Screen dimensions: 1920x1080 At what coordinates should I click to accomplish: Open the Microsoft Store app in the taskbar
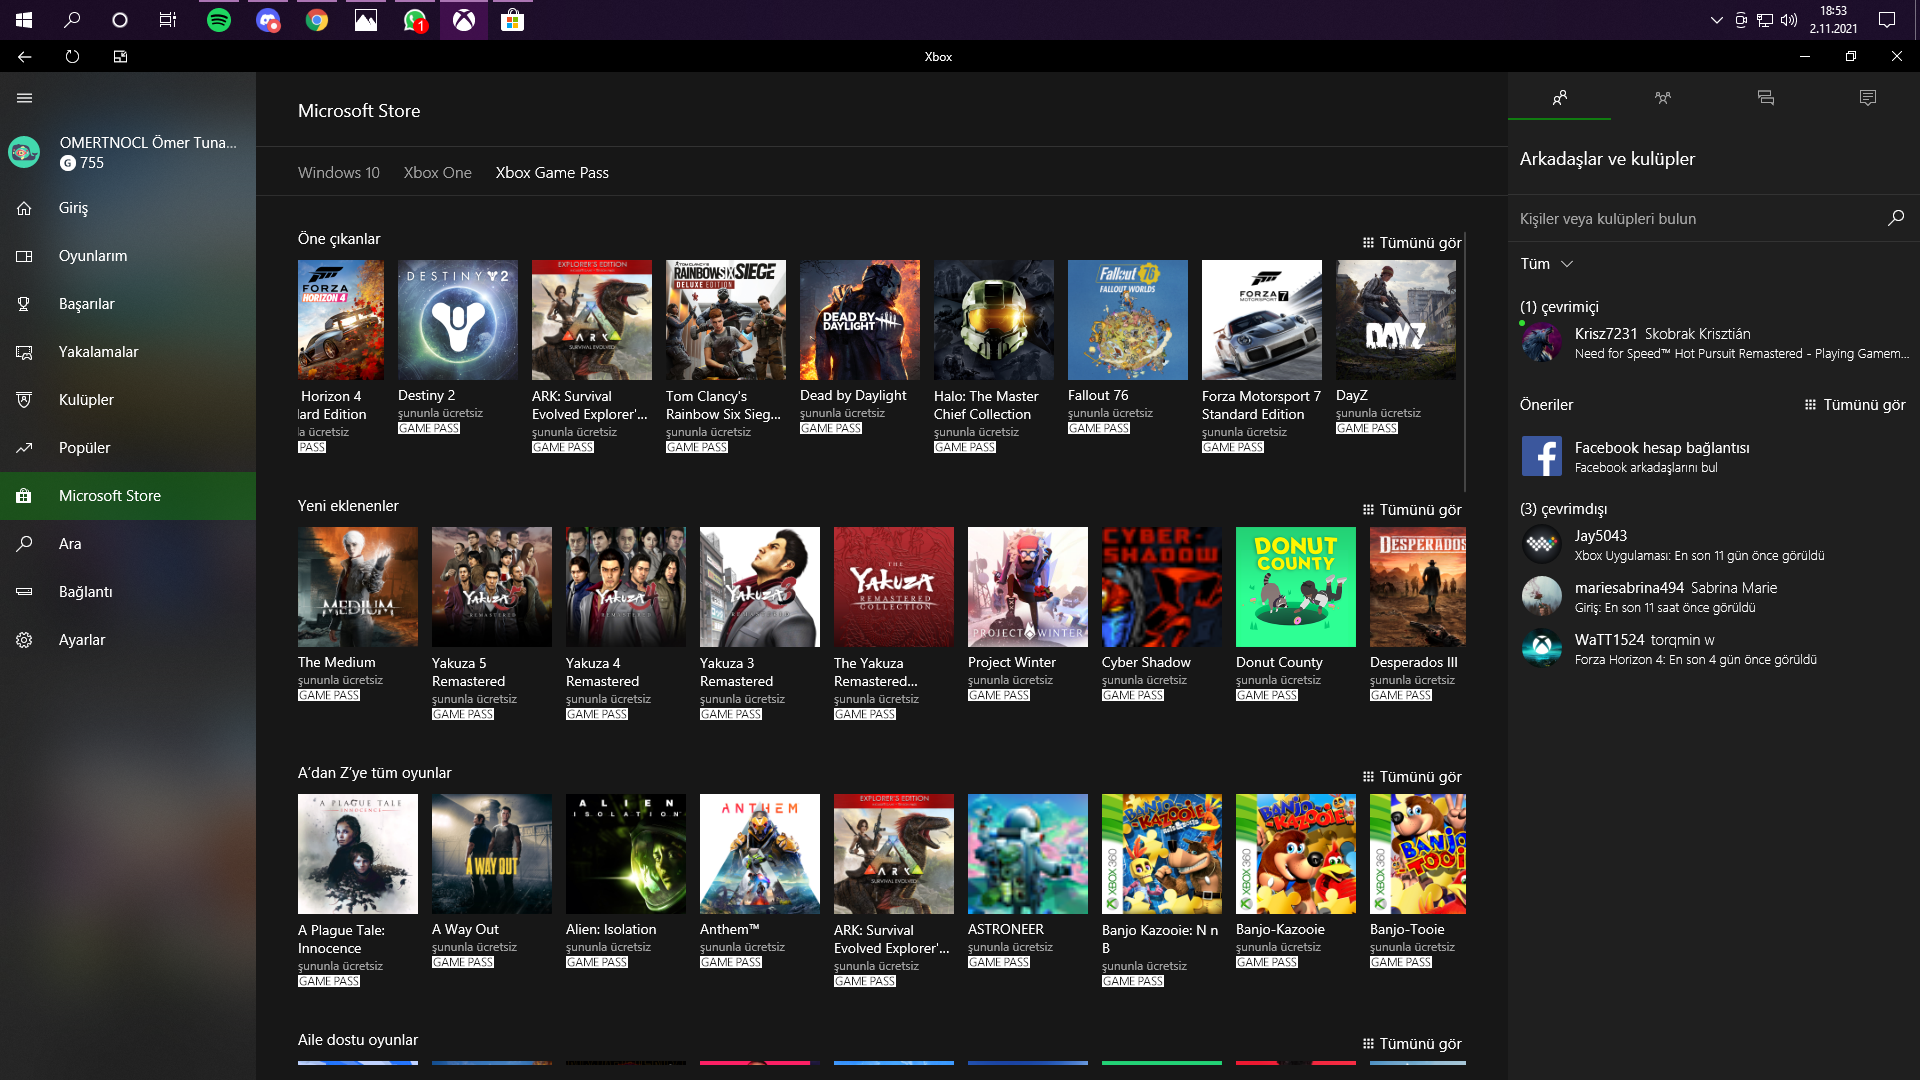point(512,20)
